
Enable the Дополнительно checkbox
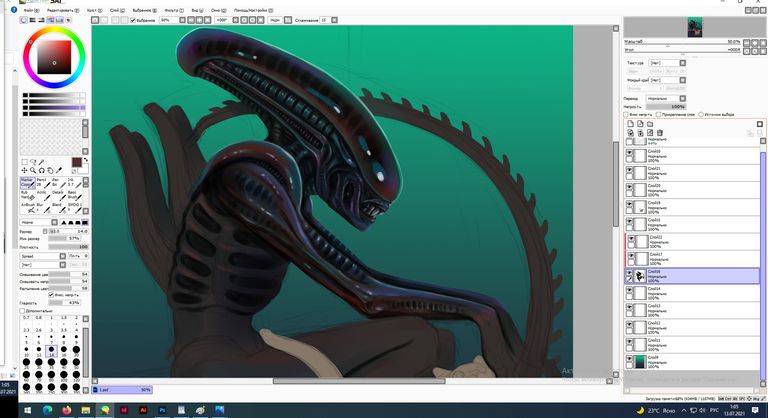tap(22, 311)
